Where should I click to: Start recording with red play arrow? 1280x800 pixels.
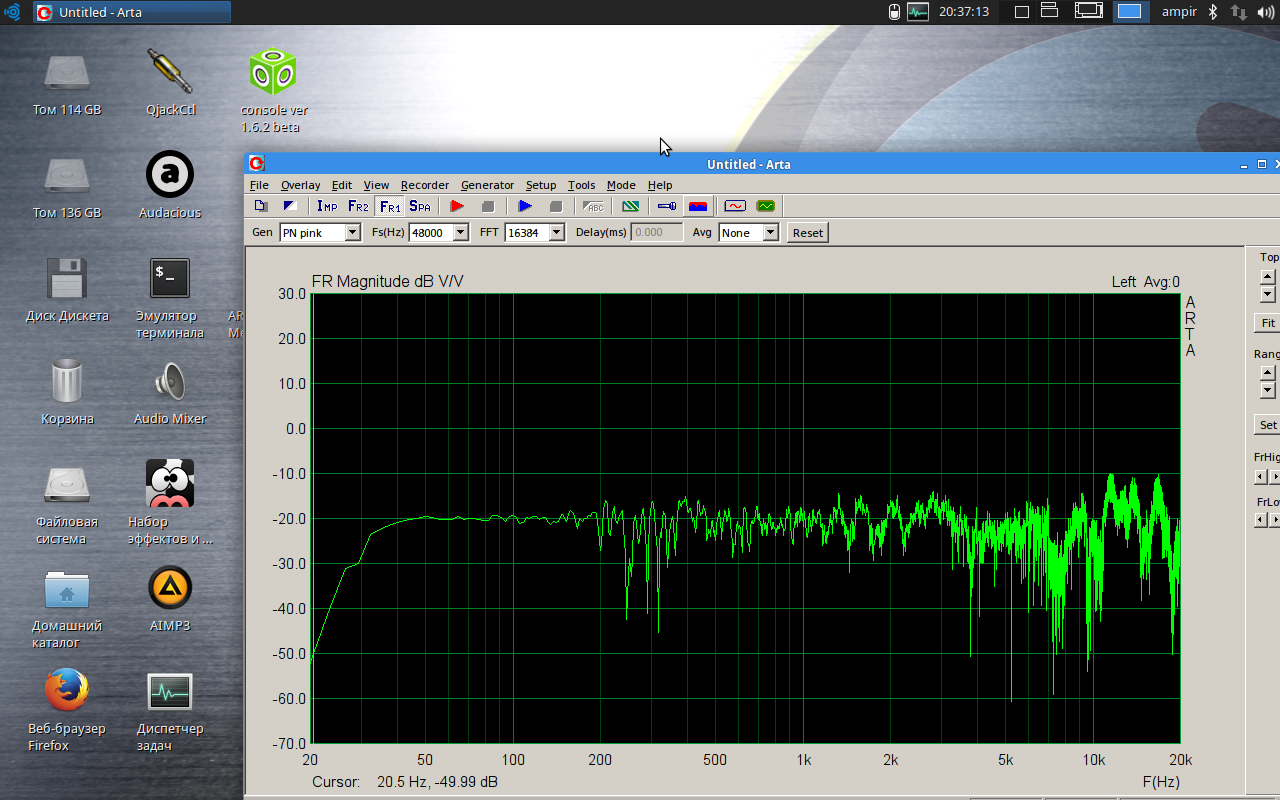coord(457,206)
